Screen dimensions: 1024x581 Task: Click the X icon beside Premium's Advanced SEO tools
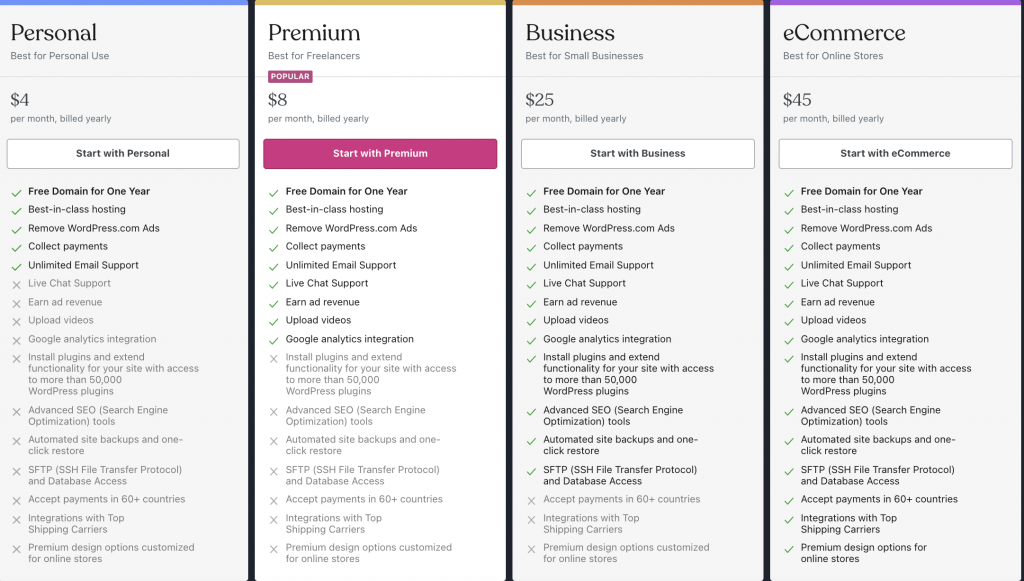274,412
